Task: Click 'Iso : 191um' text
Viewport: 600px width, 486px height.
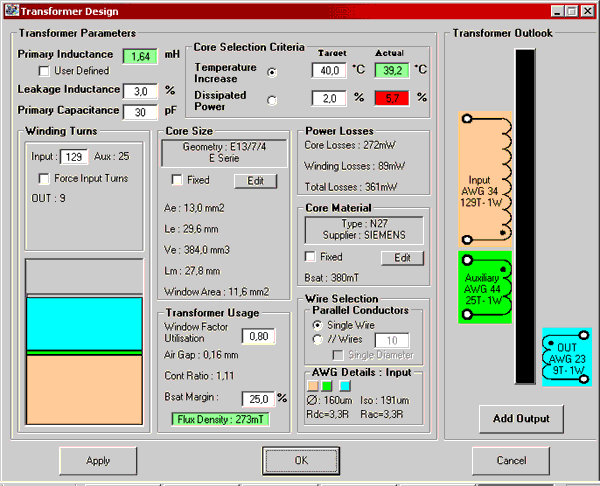Action: pos(385,400)
